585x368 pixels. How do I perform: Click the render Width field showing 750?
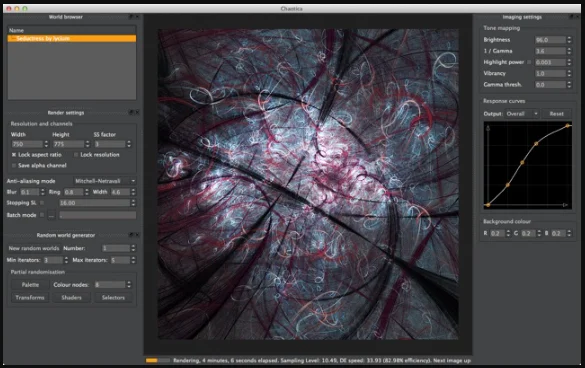pos(27,144)
